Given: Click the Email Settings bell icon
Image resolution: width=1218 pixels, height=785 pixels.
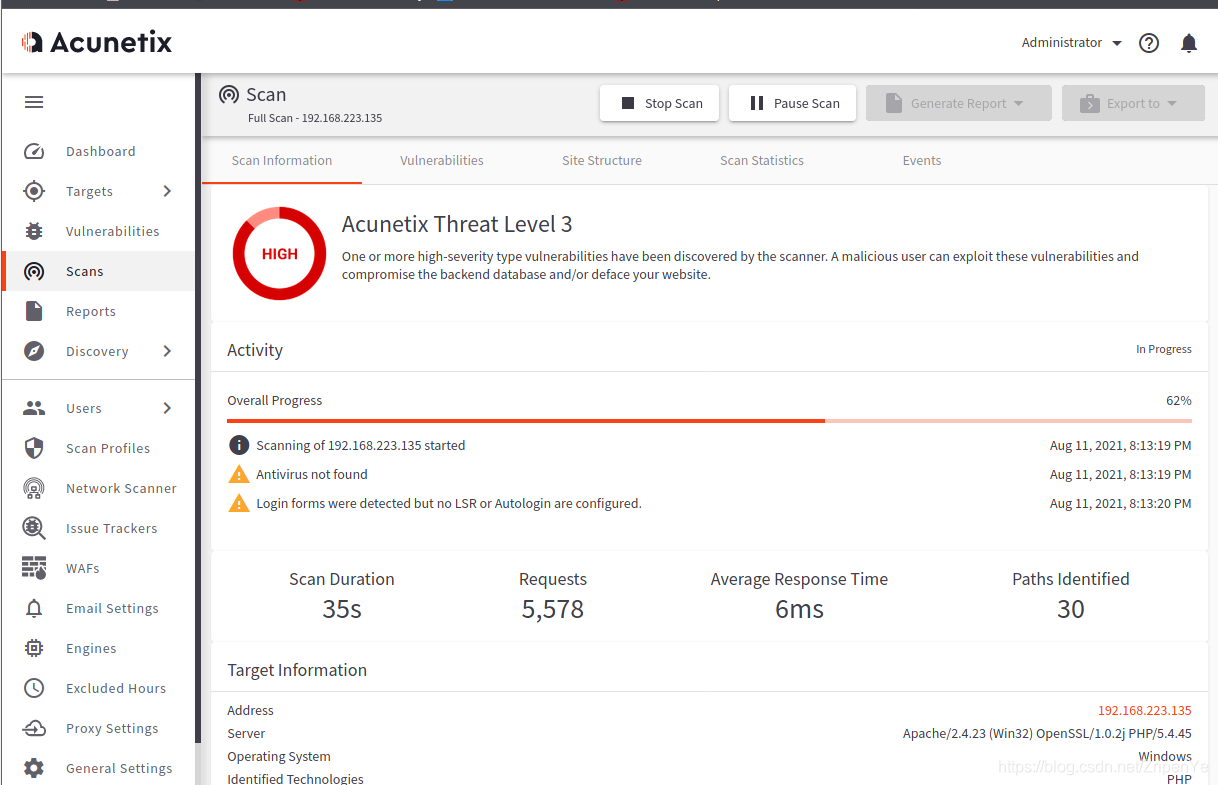Looking at the screenshot, I should coord(34,608).
